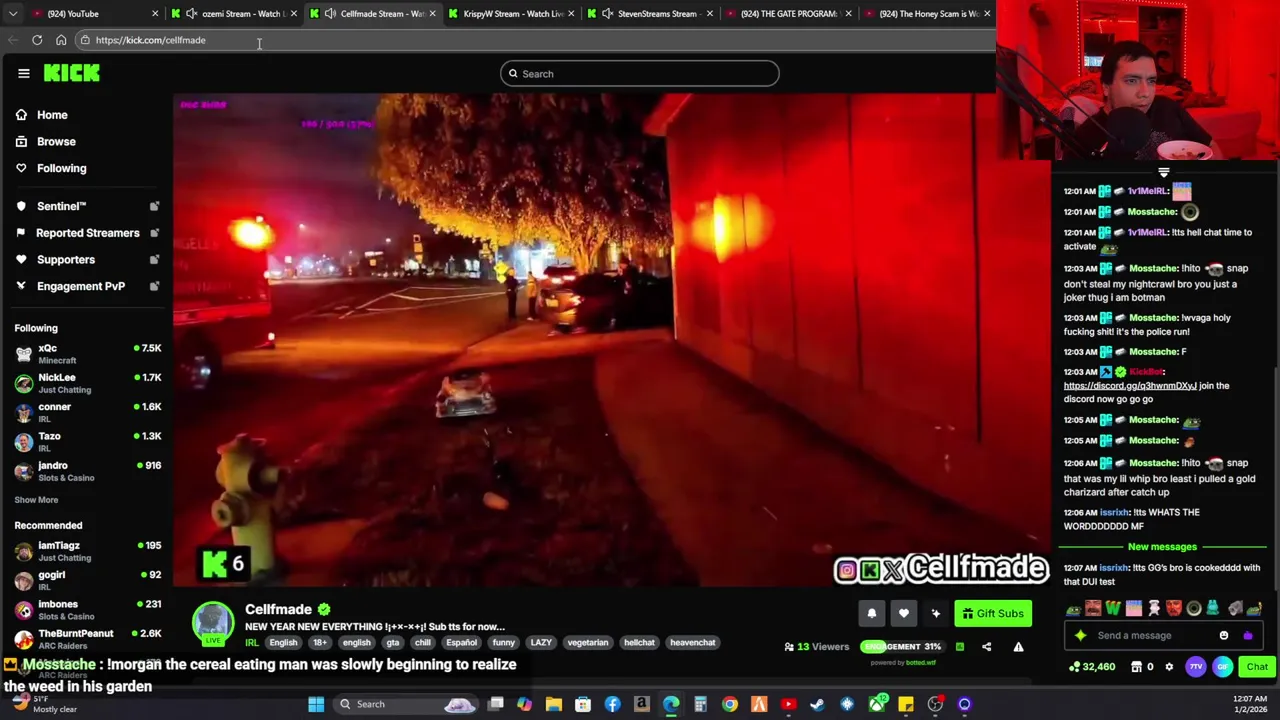Viewport: 1280px width, 720px height.
Task: Click the green W emote above message box
Action: pos(1113,608)
